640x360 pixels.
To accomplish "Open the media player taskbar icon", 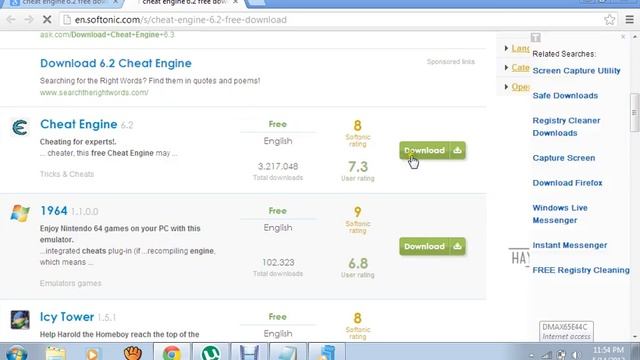I will coord(93,353).
